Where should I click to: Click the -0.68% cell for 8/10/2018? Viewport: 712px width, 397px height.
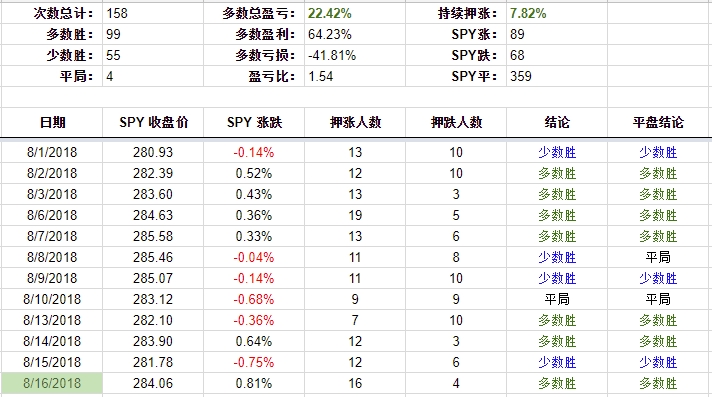[254, 299]
